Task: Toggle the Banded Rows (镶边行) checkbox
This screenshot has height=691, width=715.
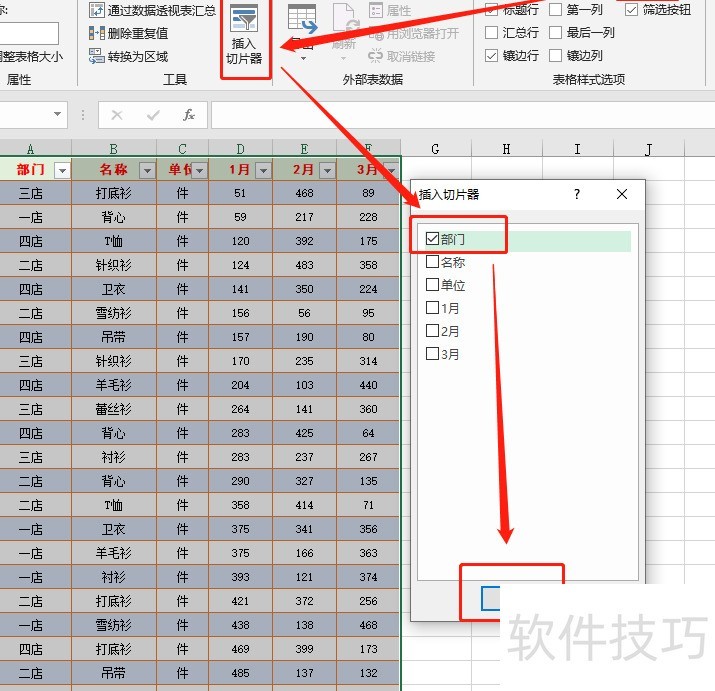Action: click(x=491, y=56)
